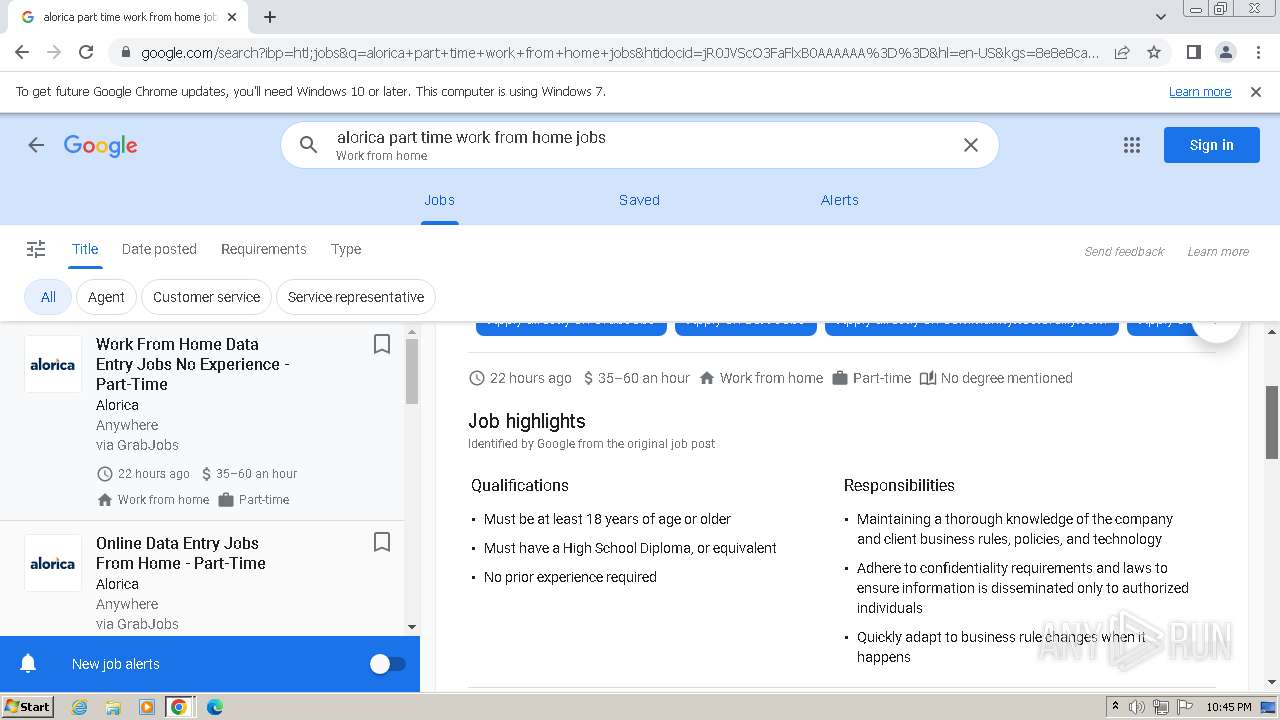This screenshot has height=720, width=1280.
Task: Open the Learn more link in update bar
Action: point(1200,92)
